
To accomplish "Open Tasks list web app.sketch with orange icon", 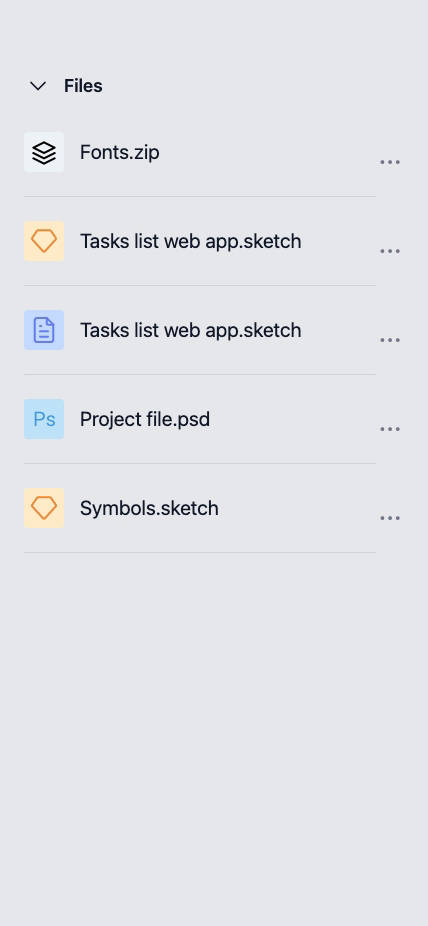I will pyautogui.click(x=191, y=241).
